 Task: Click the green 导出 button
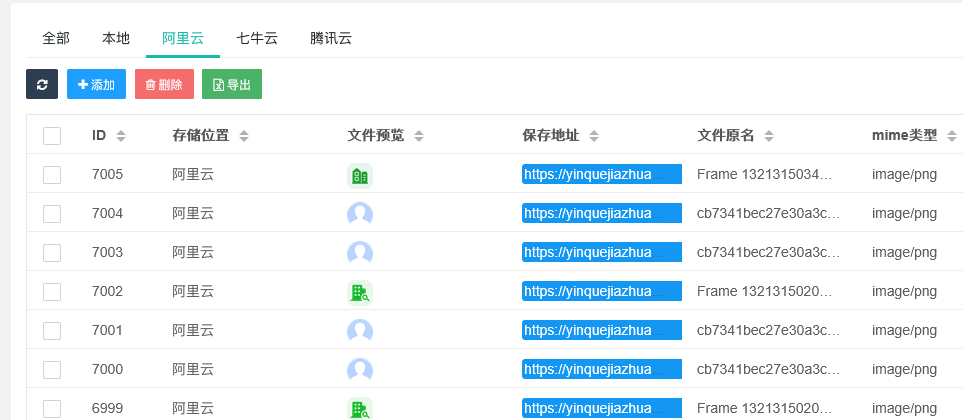point(232,85)
